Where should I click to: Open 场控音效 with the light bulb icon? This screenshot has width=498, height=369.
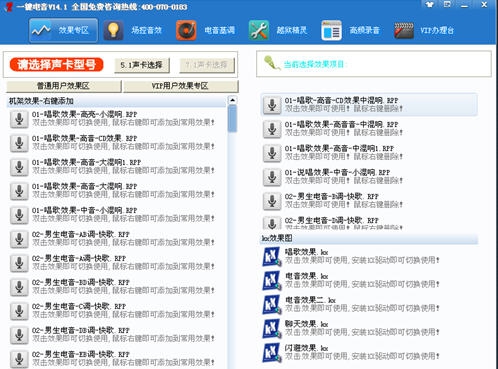click(133, 30)
